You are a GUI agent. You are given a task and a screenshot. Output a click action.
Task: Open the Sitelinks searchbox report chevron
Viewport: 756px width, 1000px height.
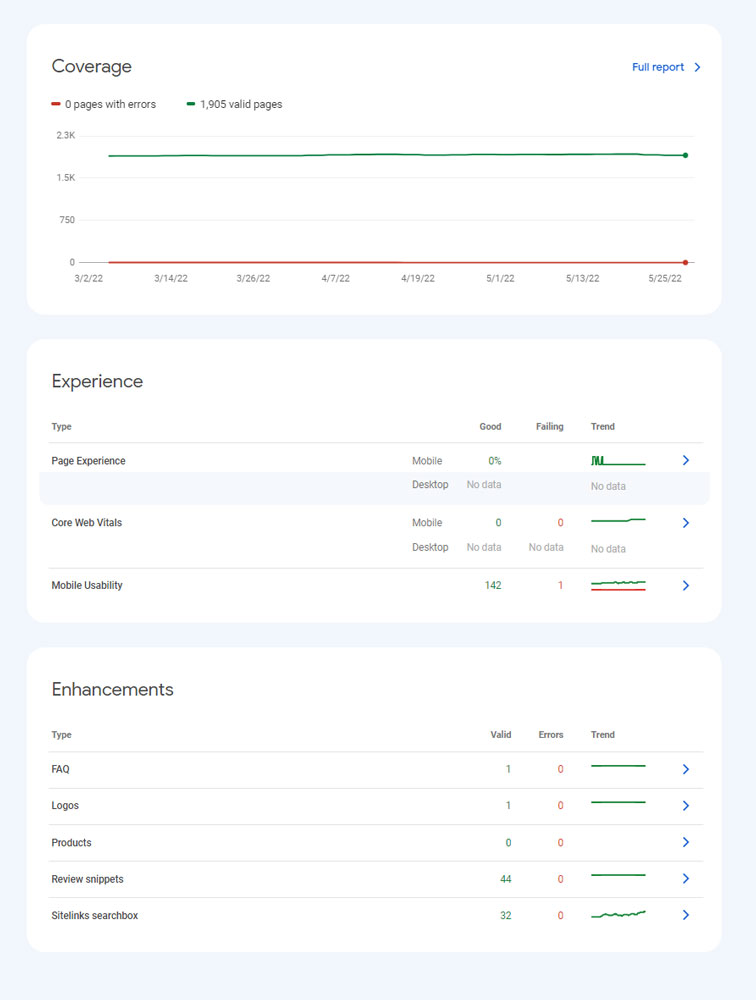[x=686, y=915]
